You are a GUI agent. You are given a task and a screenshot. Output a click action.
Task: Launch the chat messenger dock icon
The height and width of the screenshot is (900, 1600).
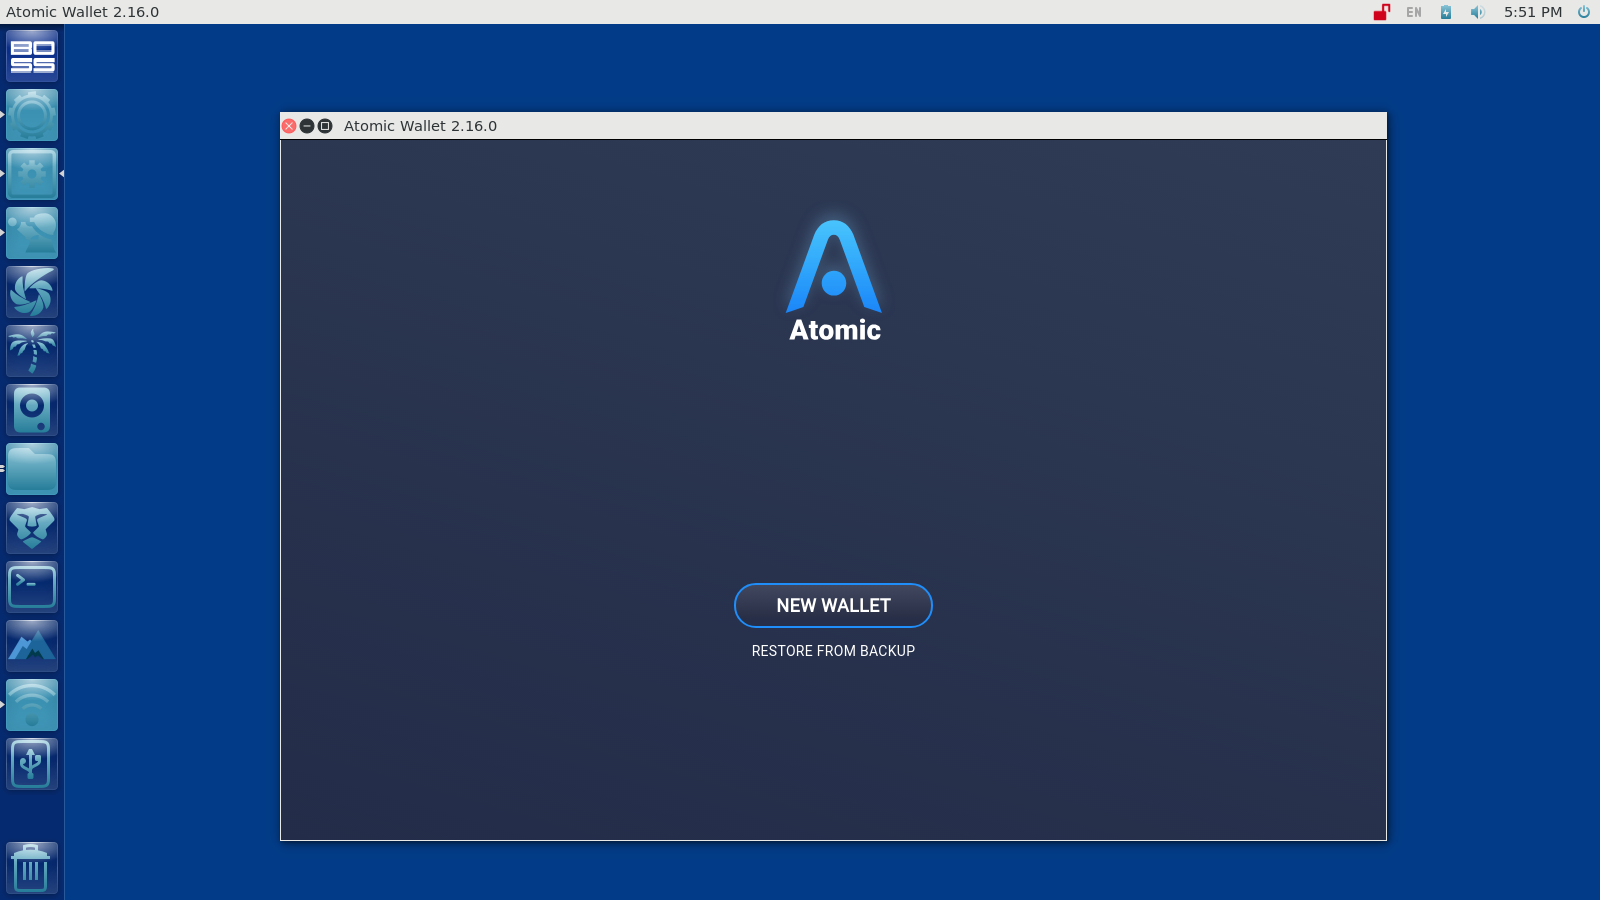pos(32,233)
